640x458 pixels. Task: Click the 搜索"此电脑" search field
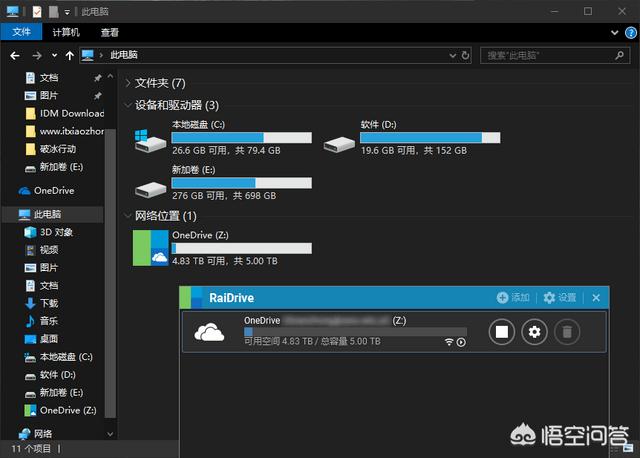click(555, 56)
